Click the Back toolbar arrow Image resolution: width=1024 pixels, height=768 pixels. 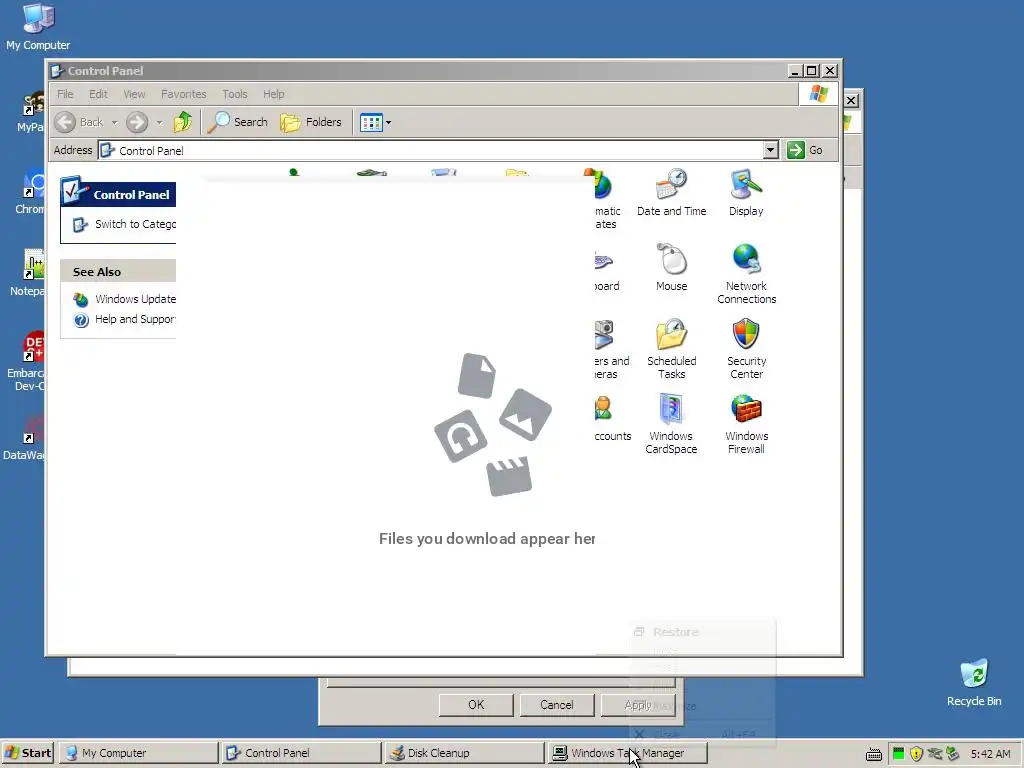click(78, 122)
